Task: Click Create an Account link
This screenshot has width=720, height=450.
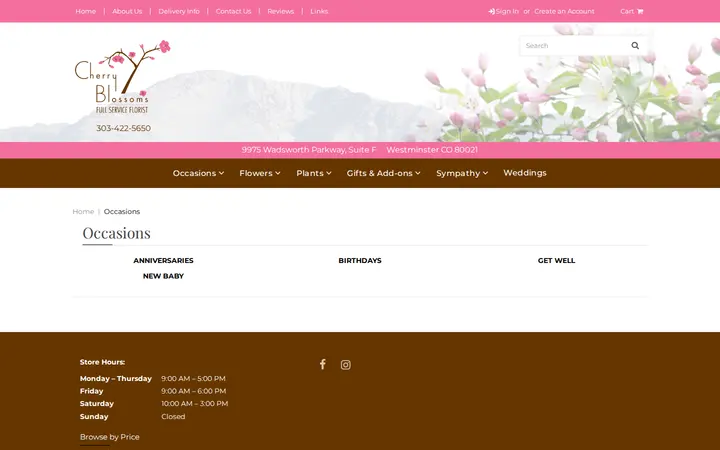Action: pyautogui.click(x=564, y=11)
